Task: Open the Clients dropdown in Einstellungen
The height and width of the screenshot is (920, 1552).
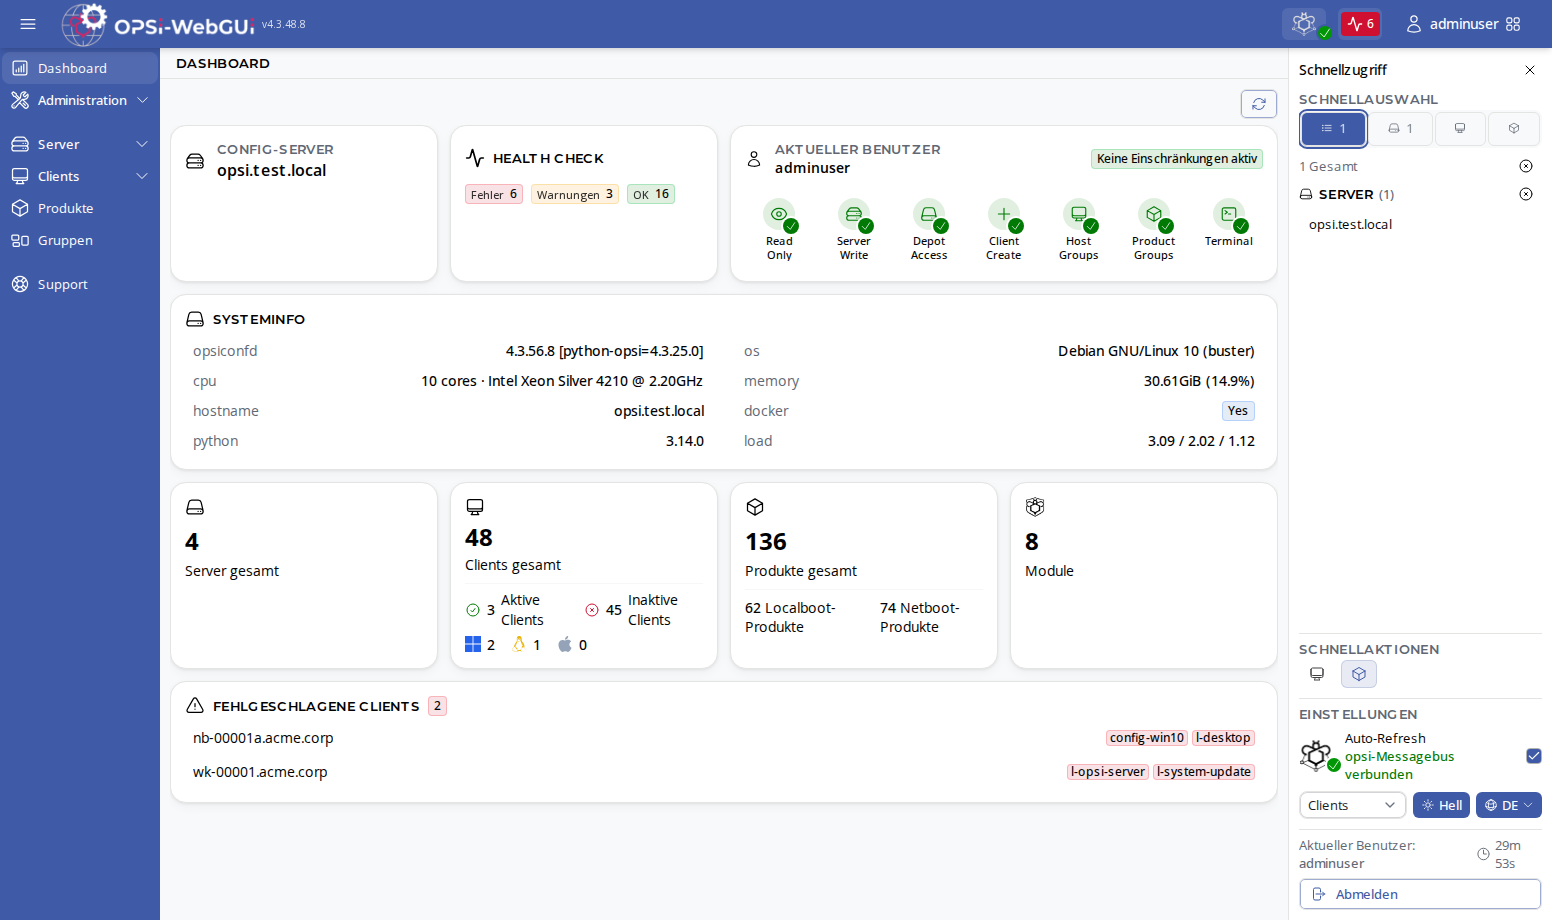Action: (x=1352, y=805)
